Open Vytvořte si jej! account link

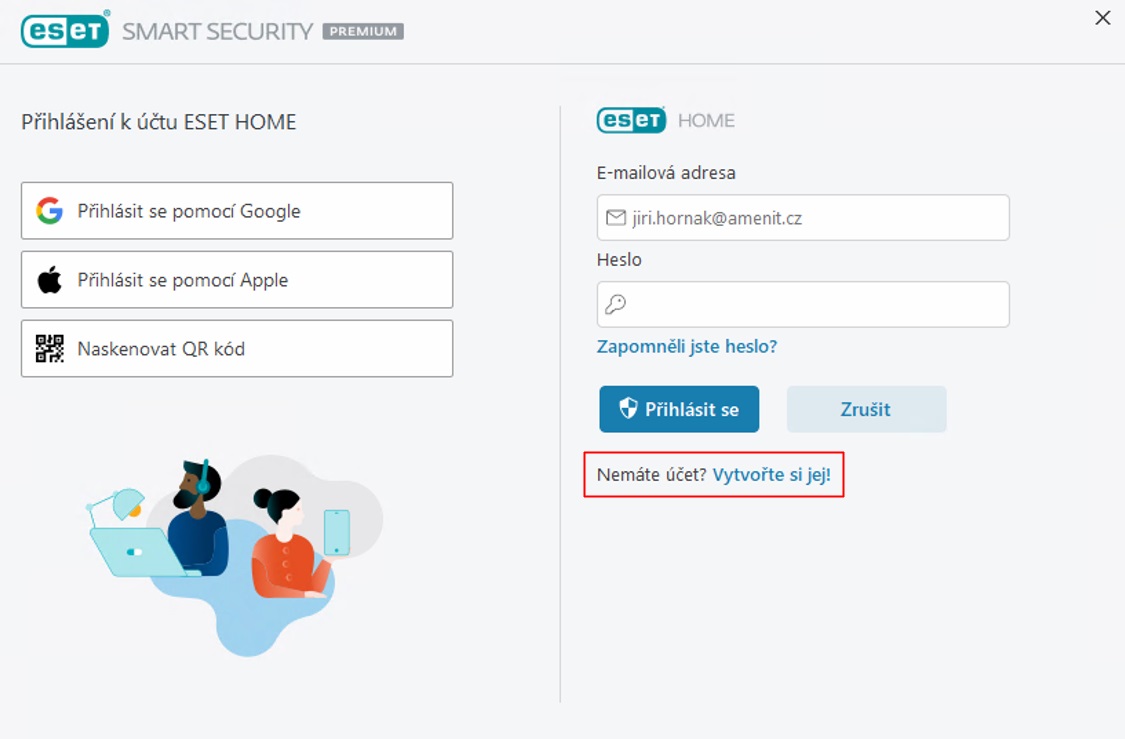771,475
